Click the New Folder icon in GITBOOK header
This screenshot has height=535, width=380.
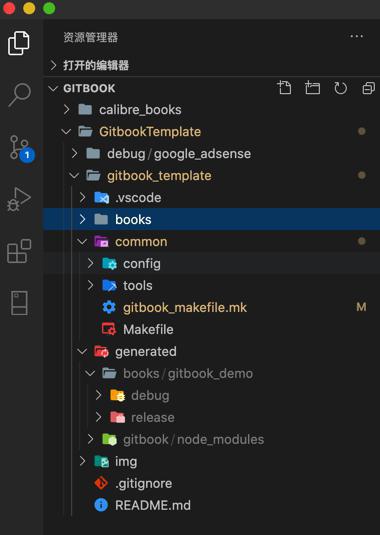(312, 88)
